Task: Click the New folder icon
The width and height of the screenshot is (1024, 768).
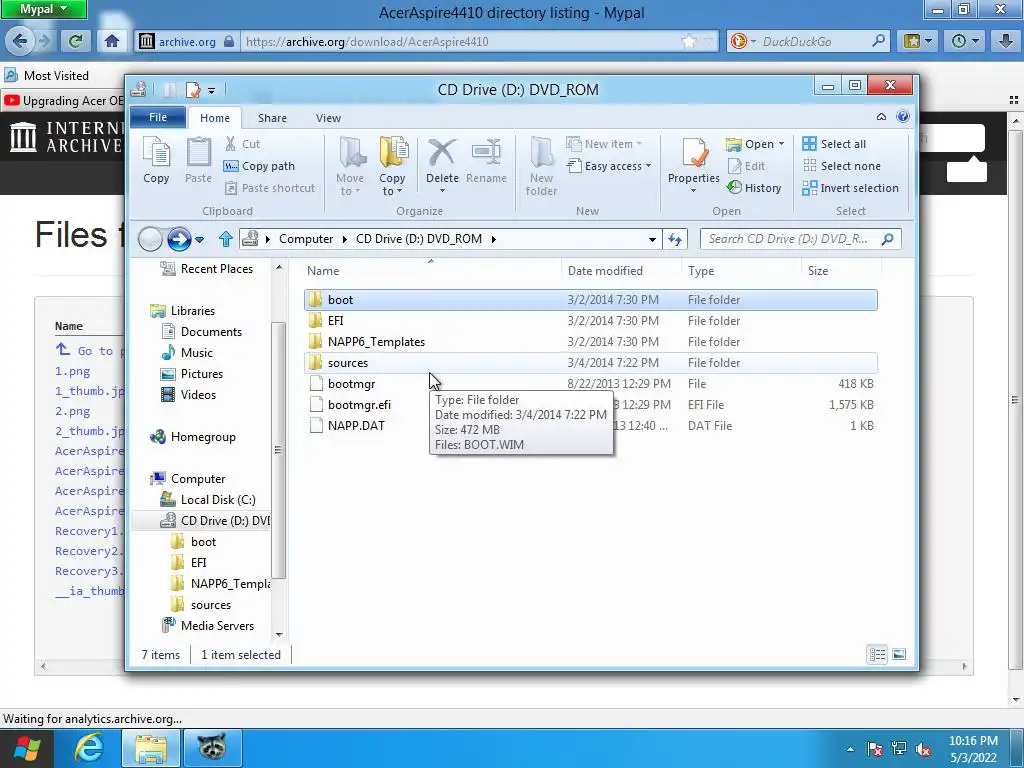Action: click(541, 167)
